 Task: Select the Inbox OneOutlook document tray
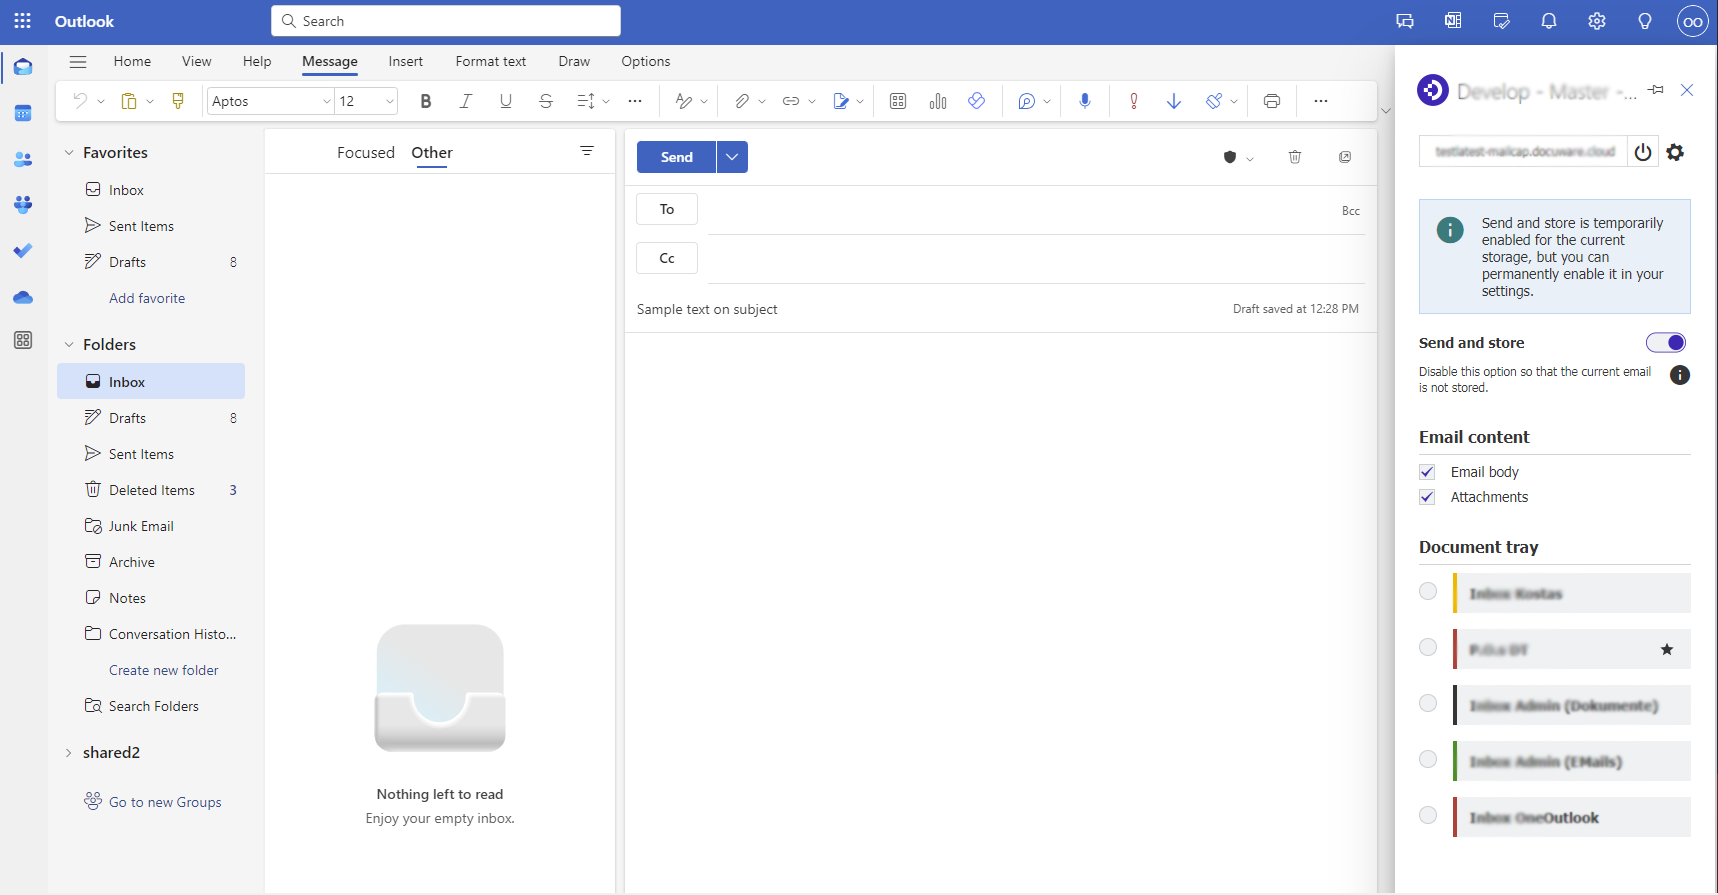[1428, 816]
